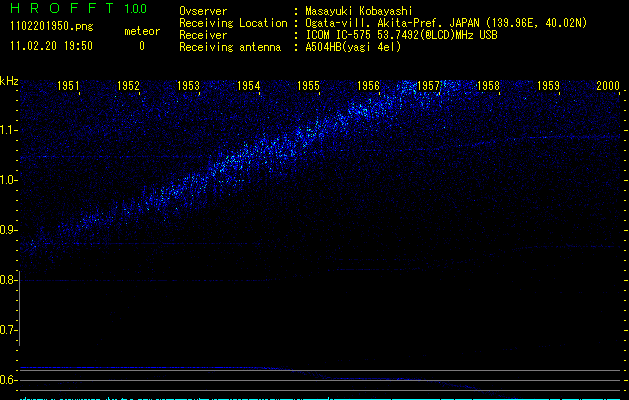Viewport: 629px width, 400px height.
Task: Select the filename 1102201950.png
Action: [x=52, y=27]
